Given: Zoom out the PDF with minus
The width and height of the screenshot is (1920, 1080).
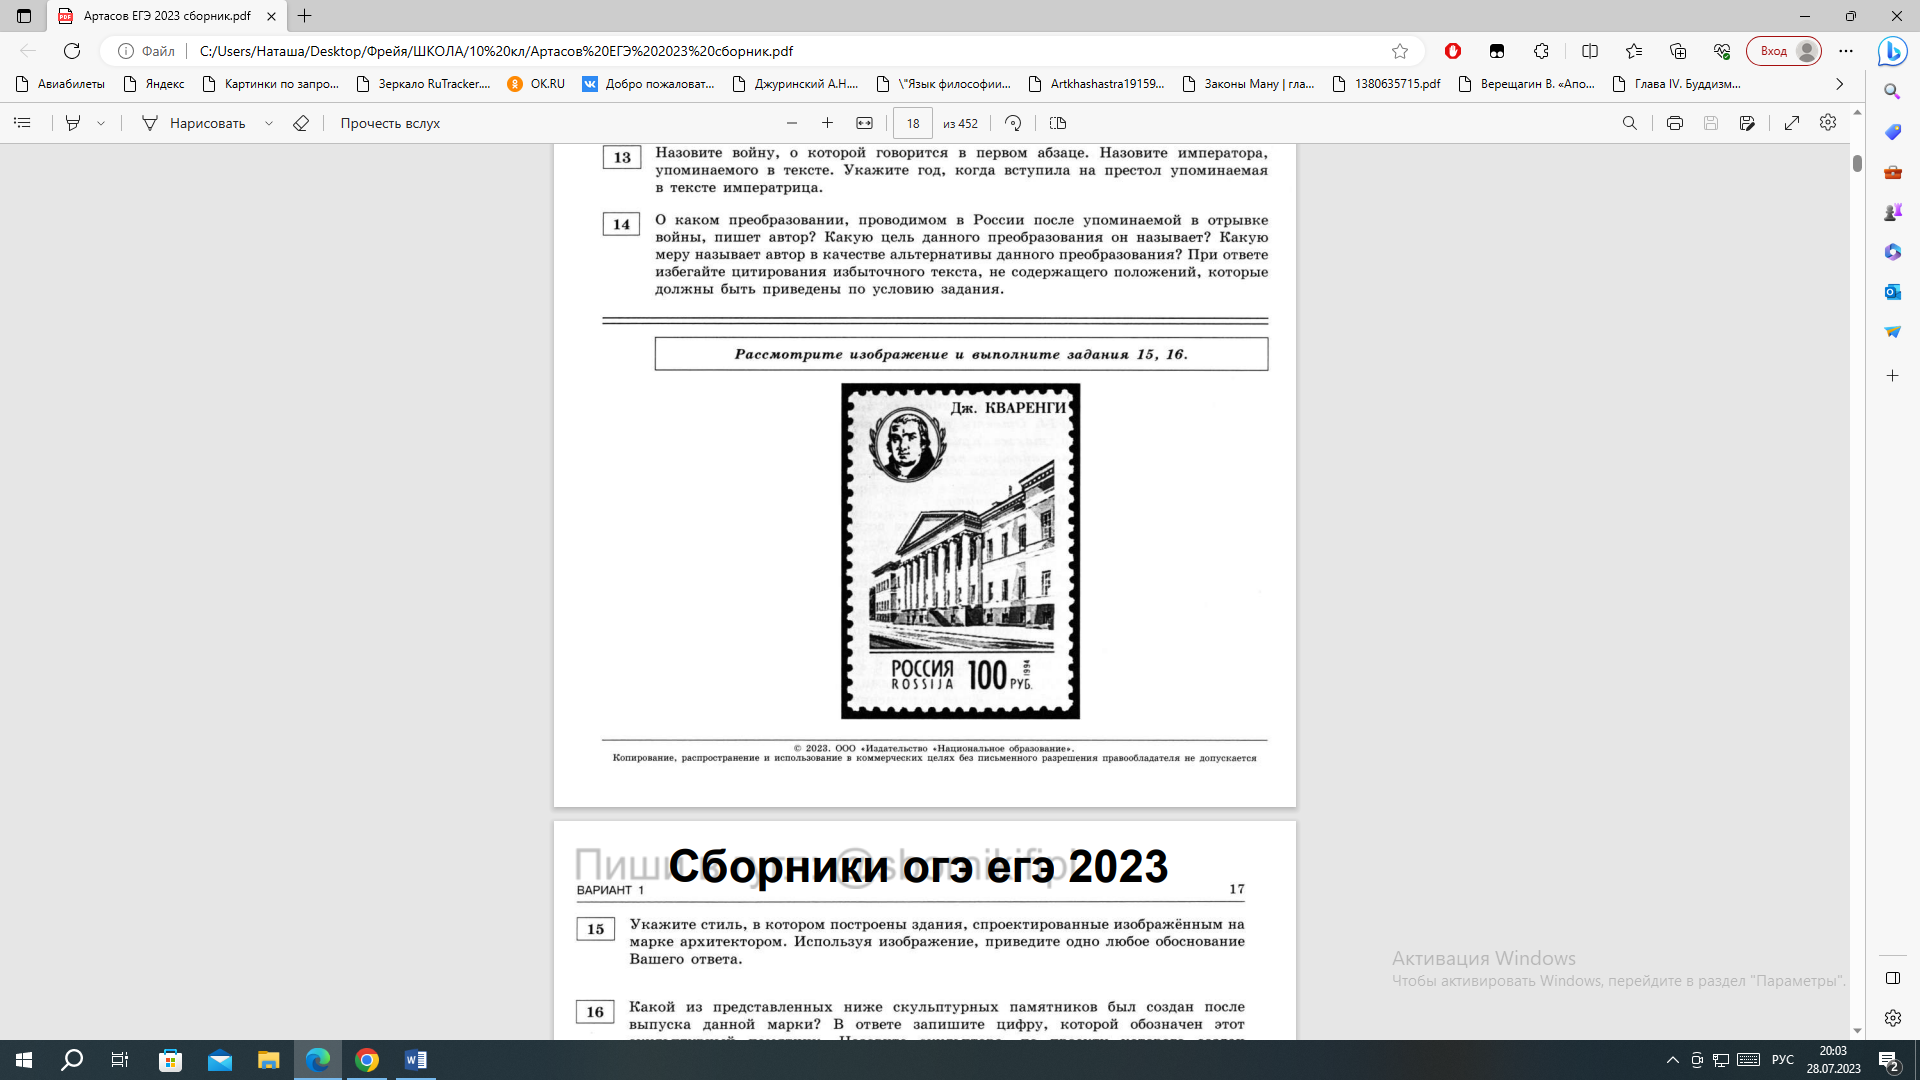Looking at the screenshot, I should pos(792,123).
